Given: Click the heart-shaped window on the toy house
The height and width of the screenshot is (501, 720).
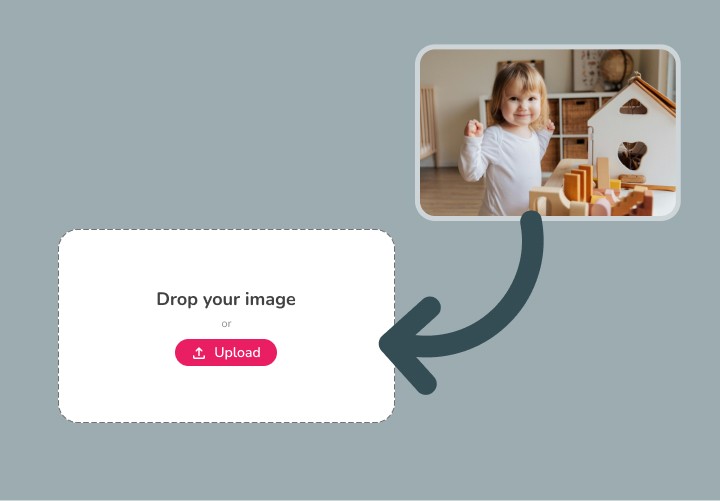Looking at the screenshot, I should pos(632,155).
